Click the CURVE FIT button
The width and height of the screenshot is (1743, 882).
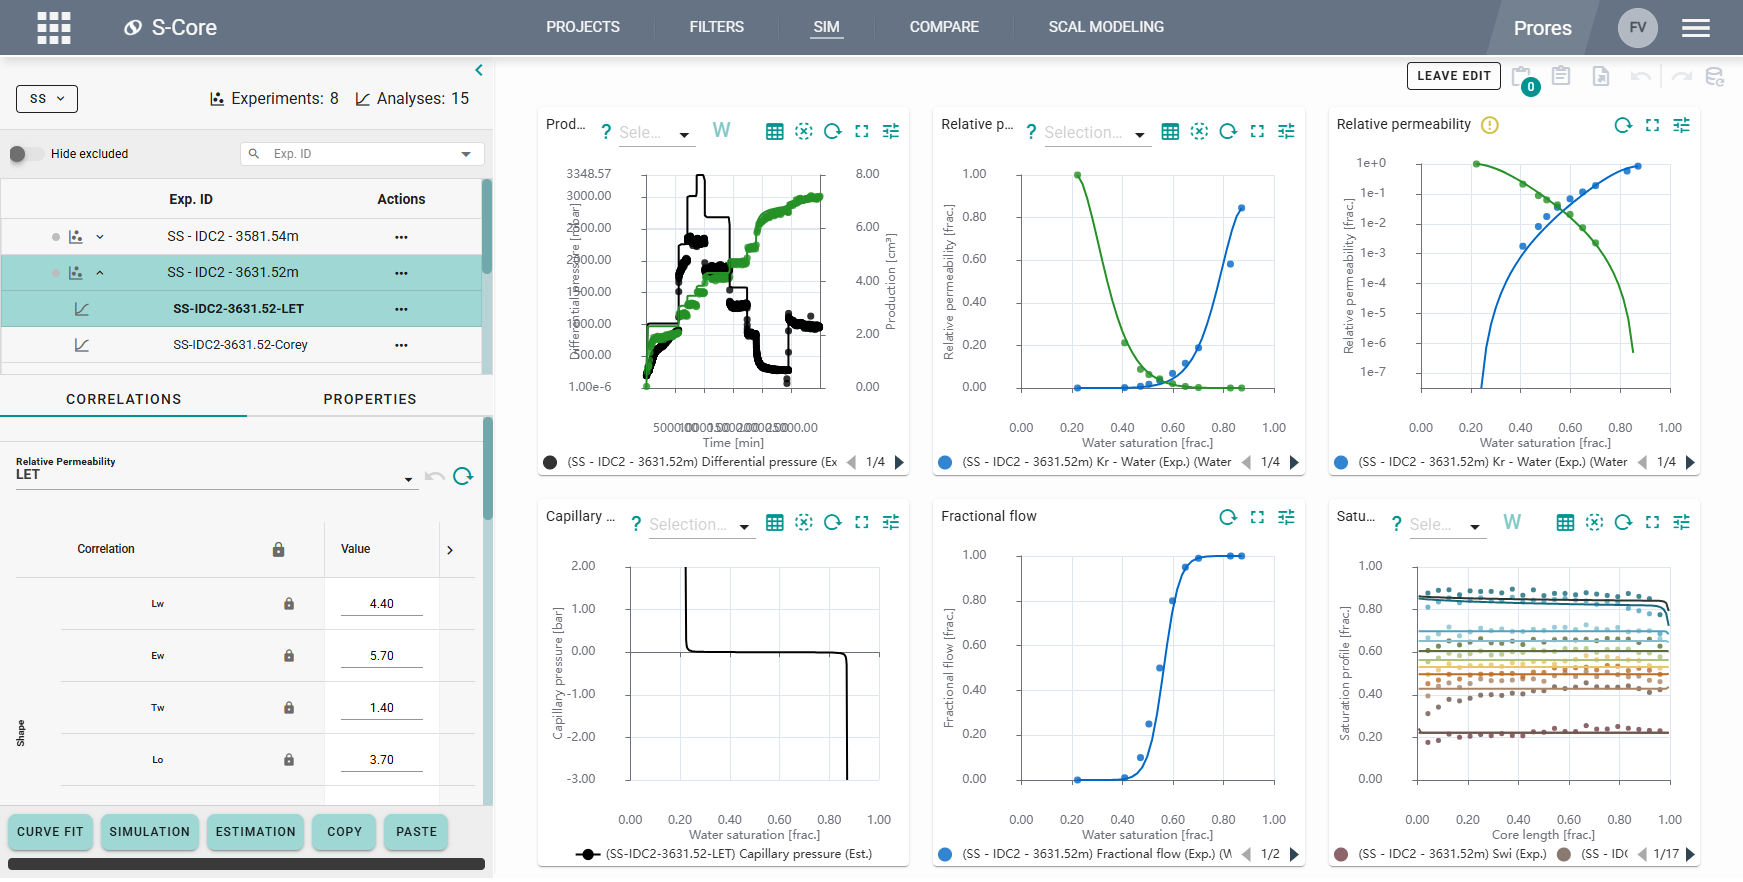(x=51, y=832)
